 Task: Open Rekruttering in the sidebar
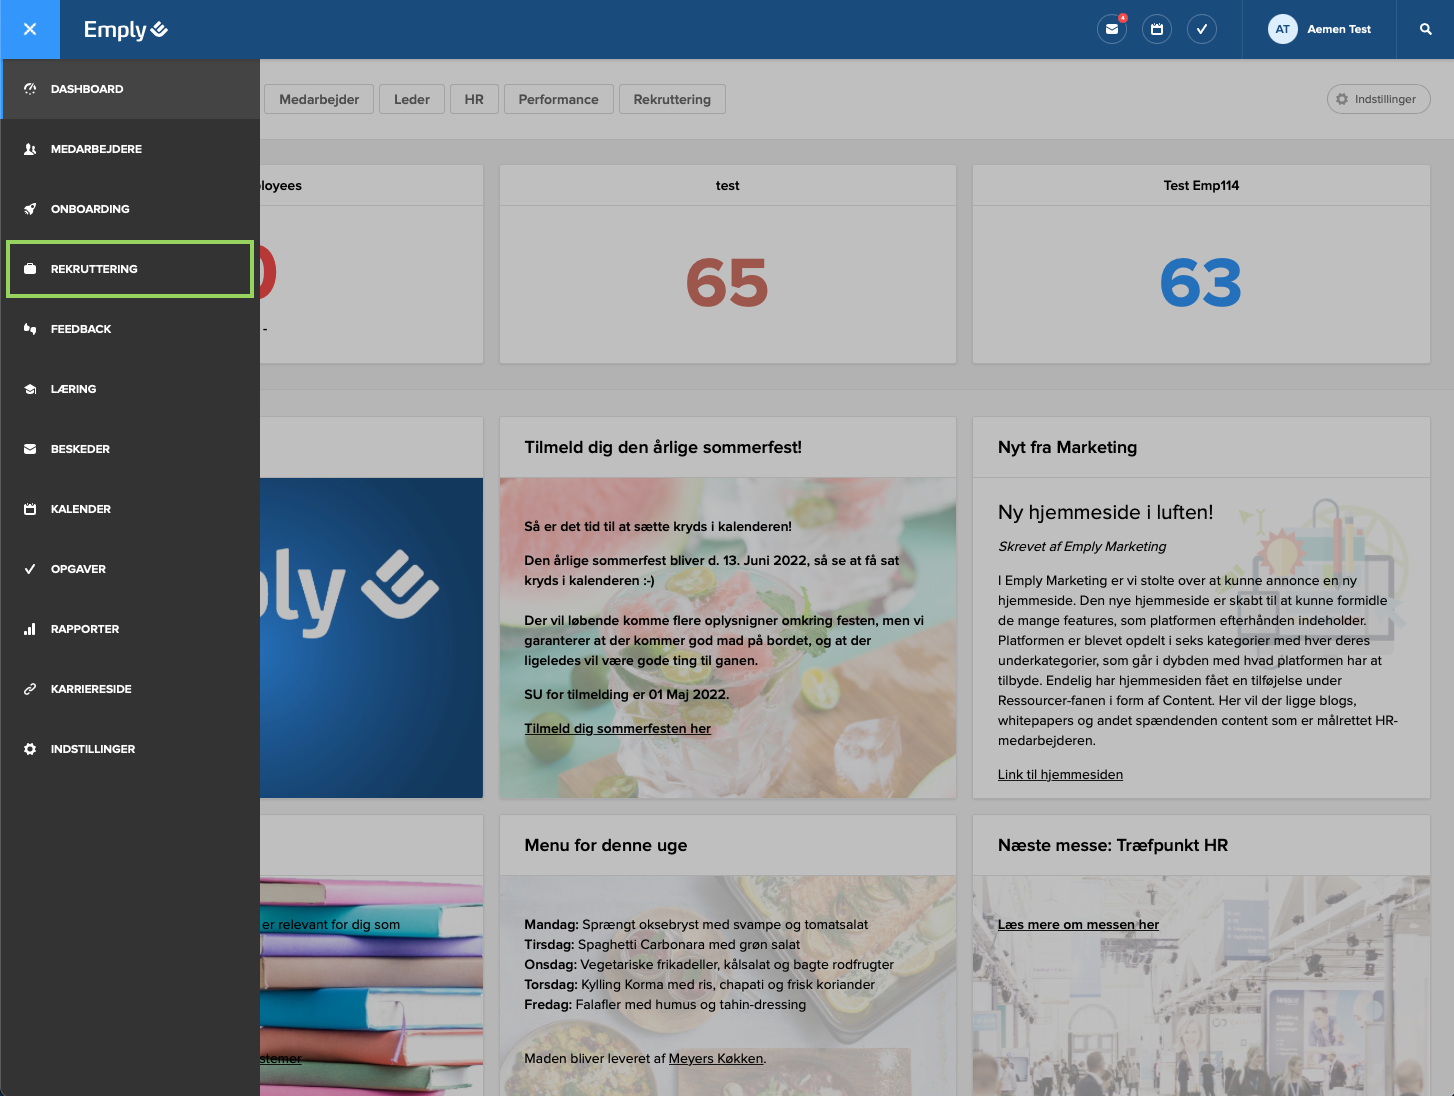[94, 269]
